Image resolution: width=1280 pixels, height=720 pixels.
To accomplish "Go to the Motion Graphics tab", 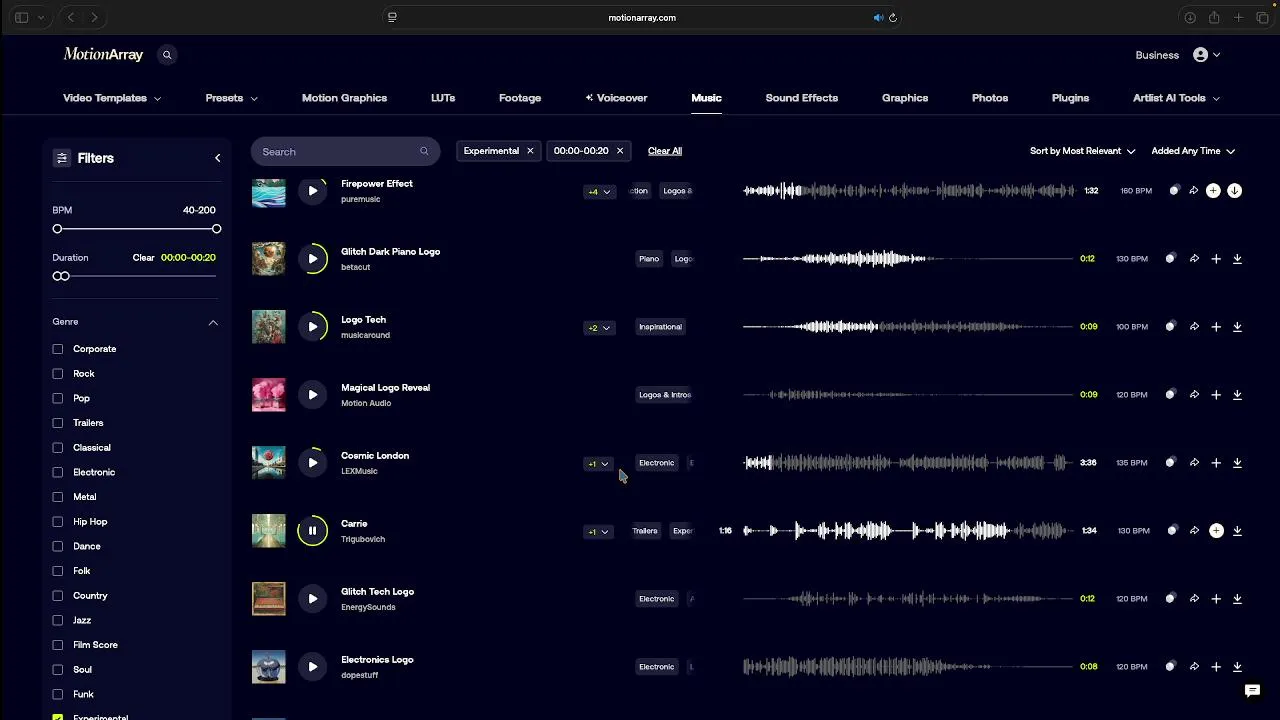I will pos(344,98).
